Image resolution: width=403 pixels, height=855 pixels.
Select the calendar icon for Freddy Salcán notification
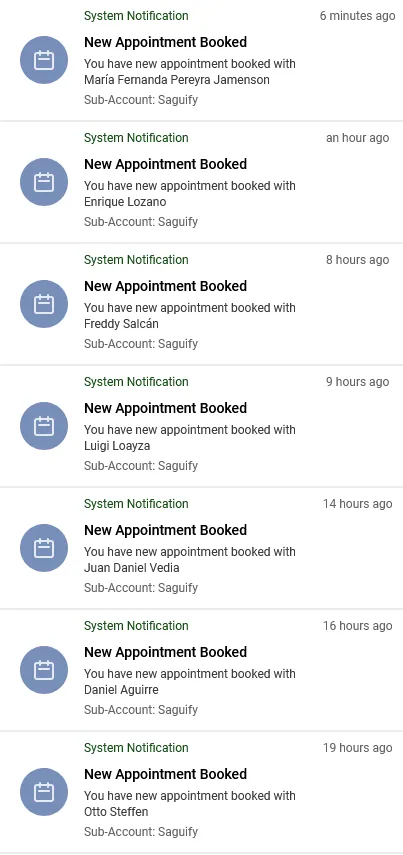tap(44, 304)
